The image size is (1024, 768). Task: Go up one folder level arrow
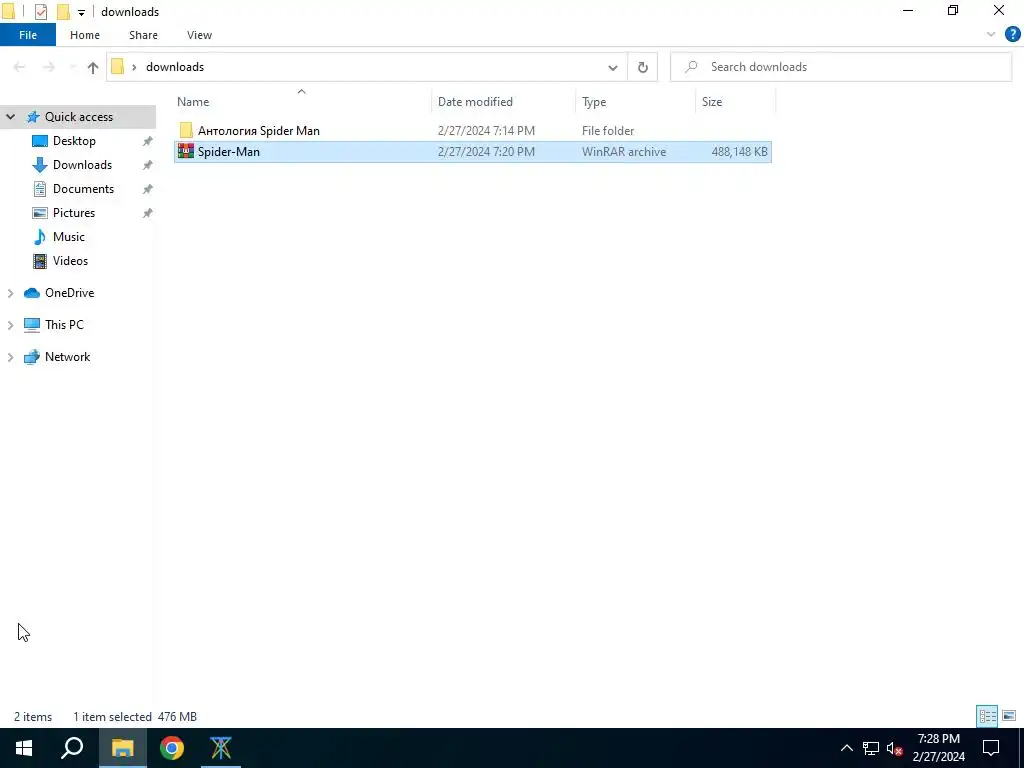(x=92, y=67)
